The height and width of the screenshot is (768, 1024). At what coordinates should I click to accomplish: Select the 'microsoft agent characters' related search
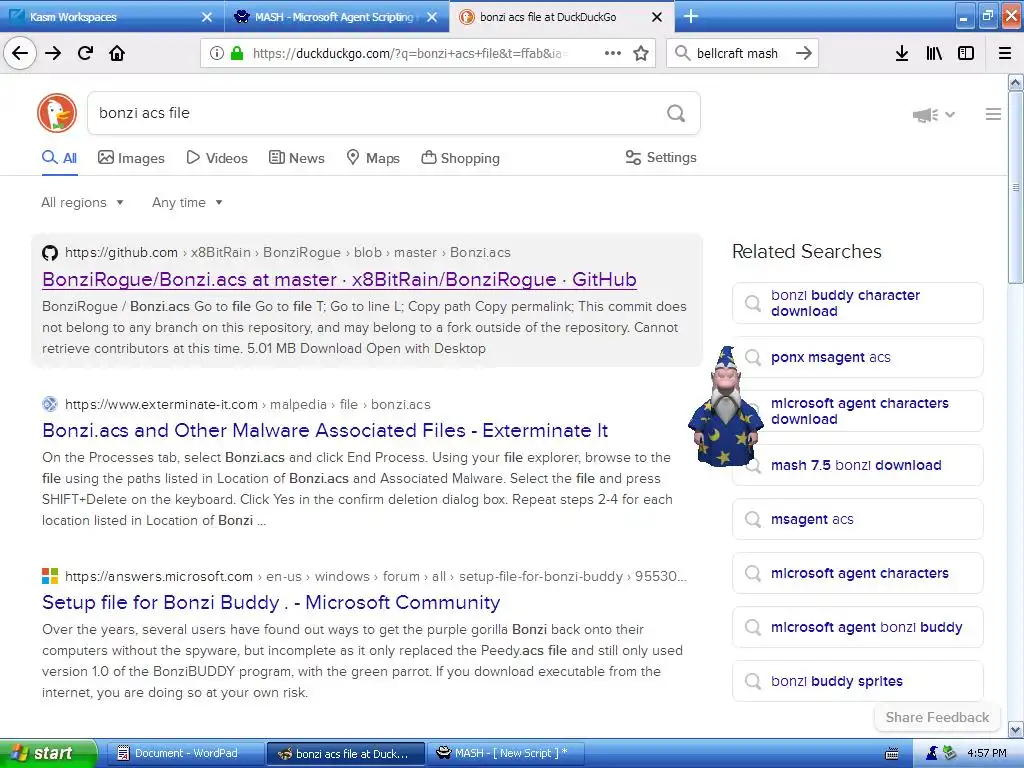point(857,573)
